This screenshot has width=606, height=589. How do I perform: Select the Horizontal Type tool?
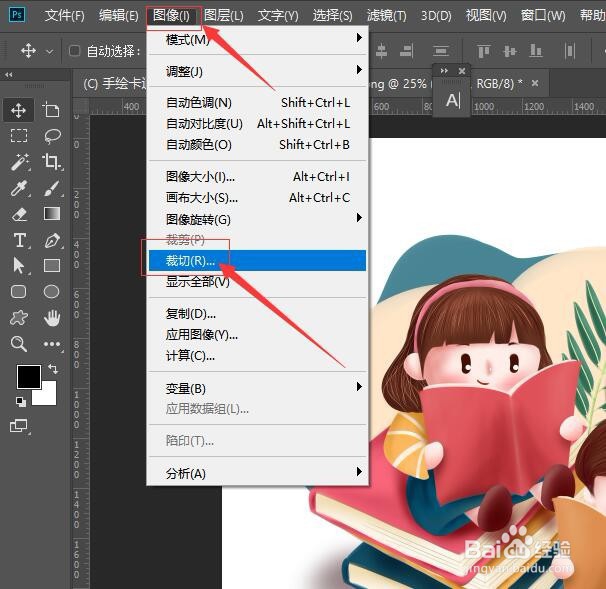(x=20, y=240)
